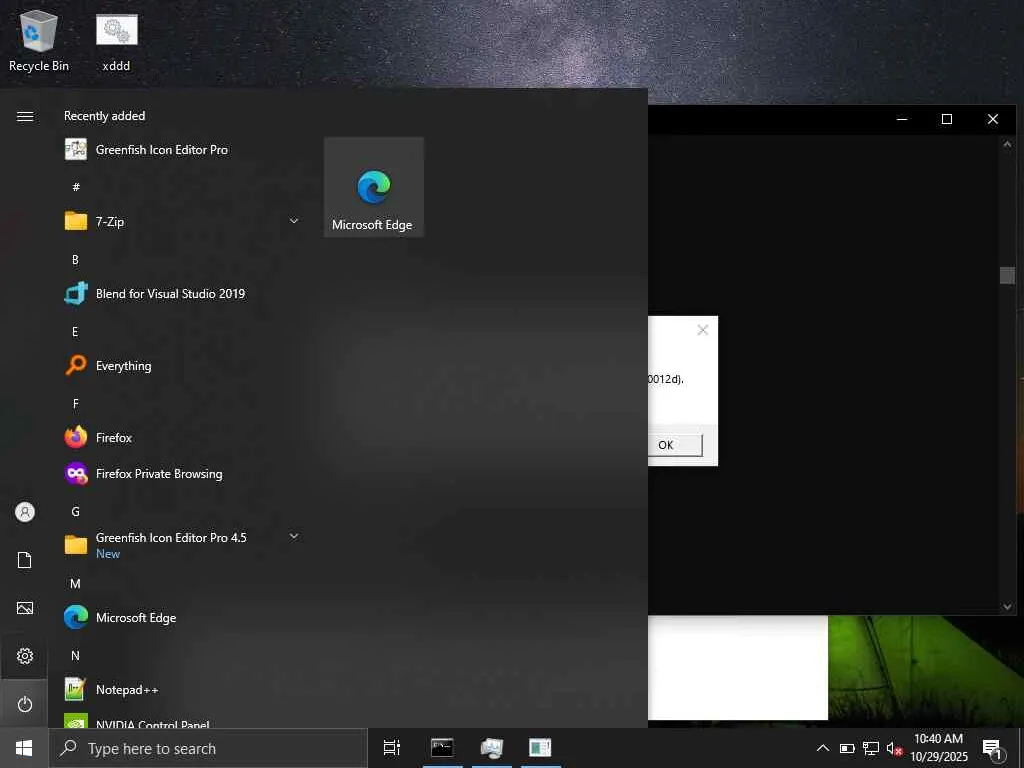The image size is (1024, 768).
Task: Open NVIDIA Control Panel entry
Action: 181,721
